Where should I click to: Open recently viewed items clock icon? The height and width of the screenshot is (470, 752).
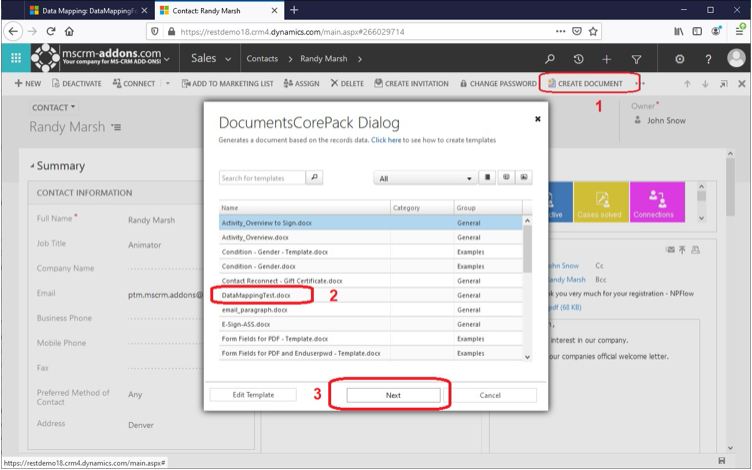point(578,59)
